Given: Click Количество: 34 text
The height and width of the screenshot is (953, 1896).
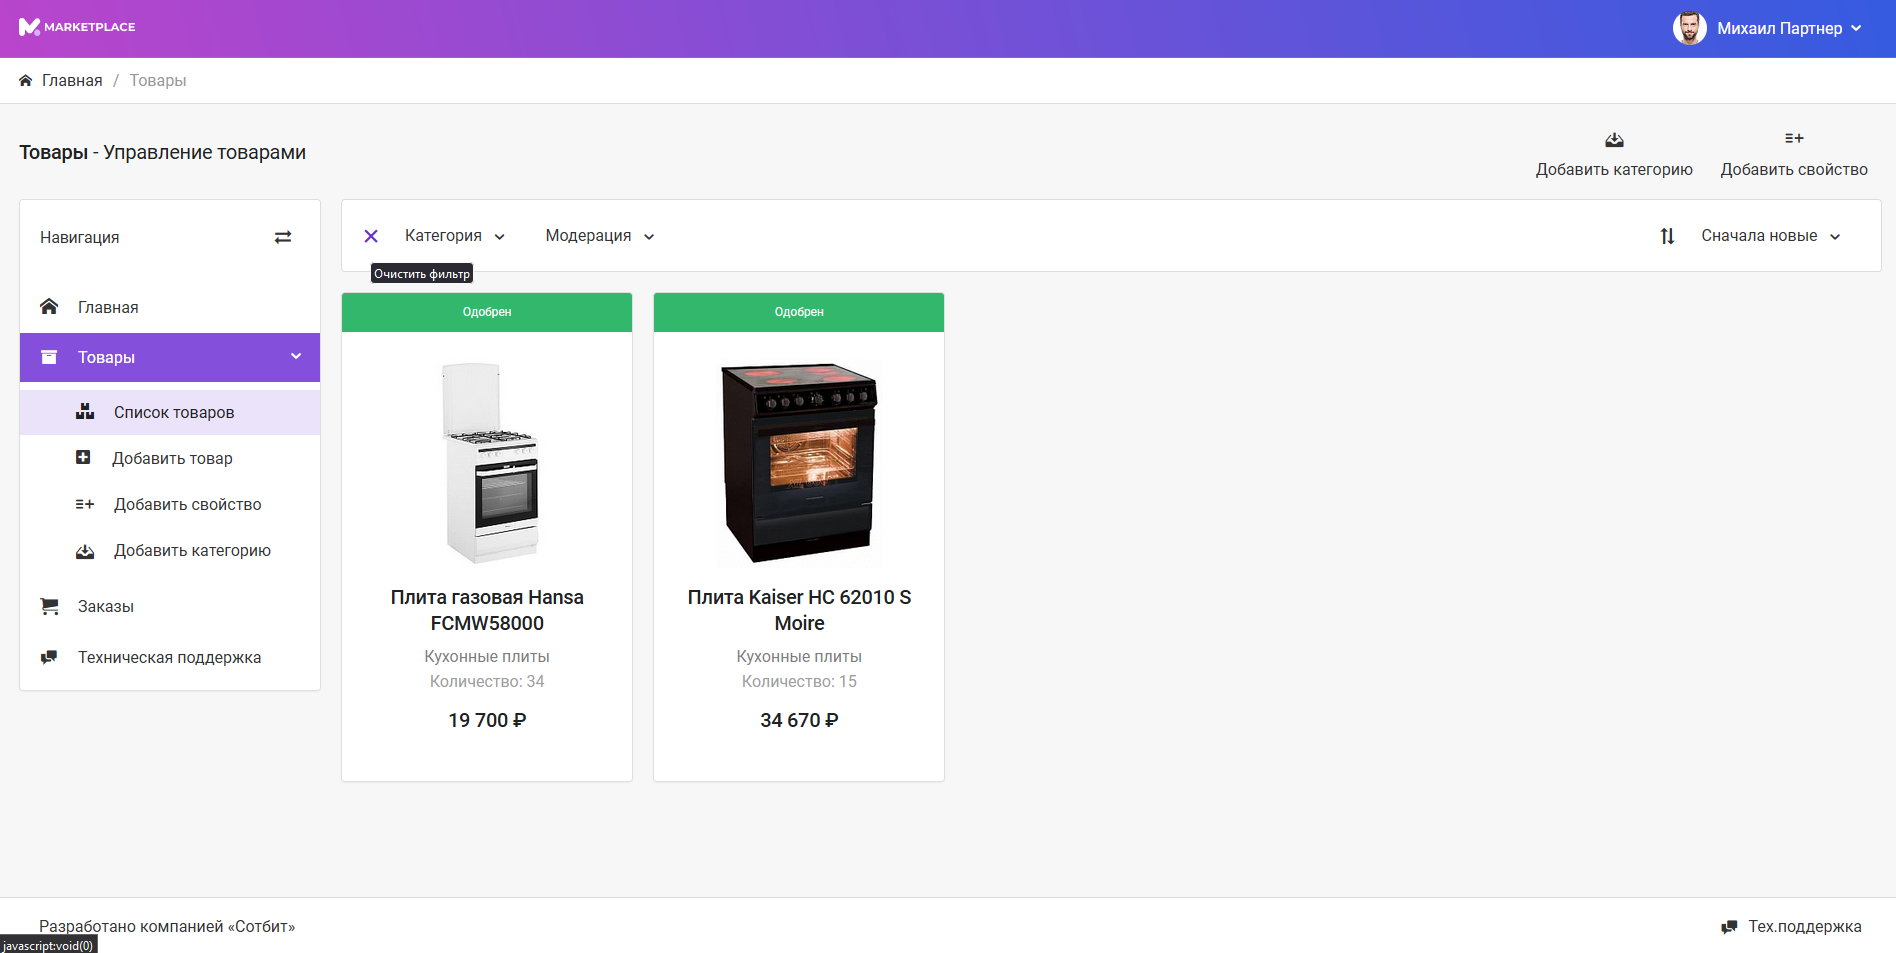Looking at the screenshot, I should pyautogui.click(x=487, y=681).
